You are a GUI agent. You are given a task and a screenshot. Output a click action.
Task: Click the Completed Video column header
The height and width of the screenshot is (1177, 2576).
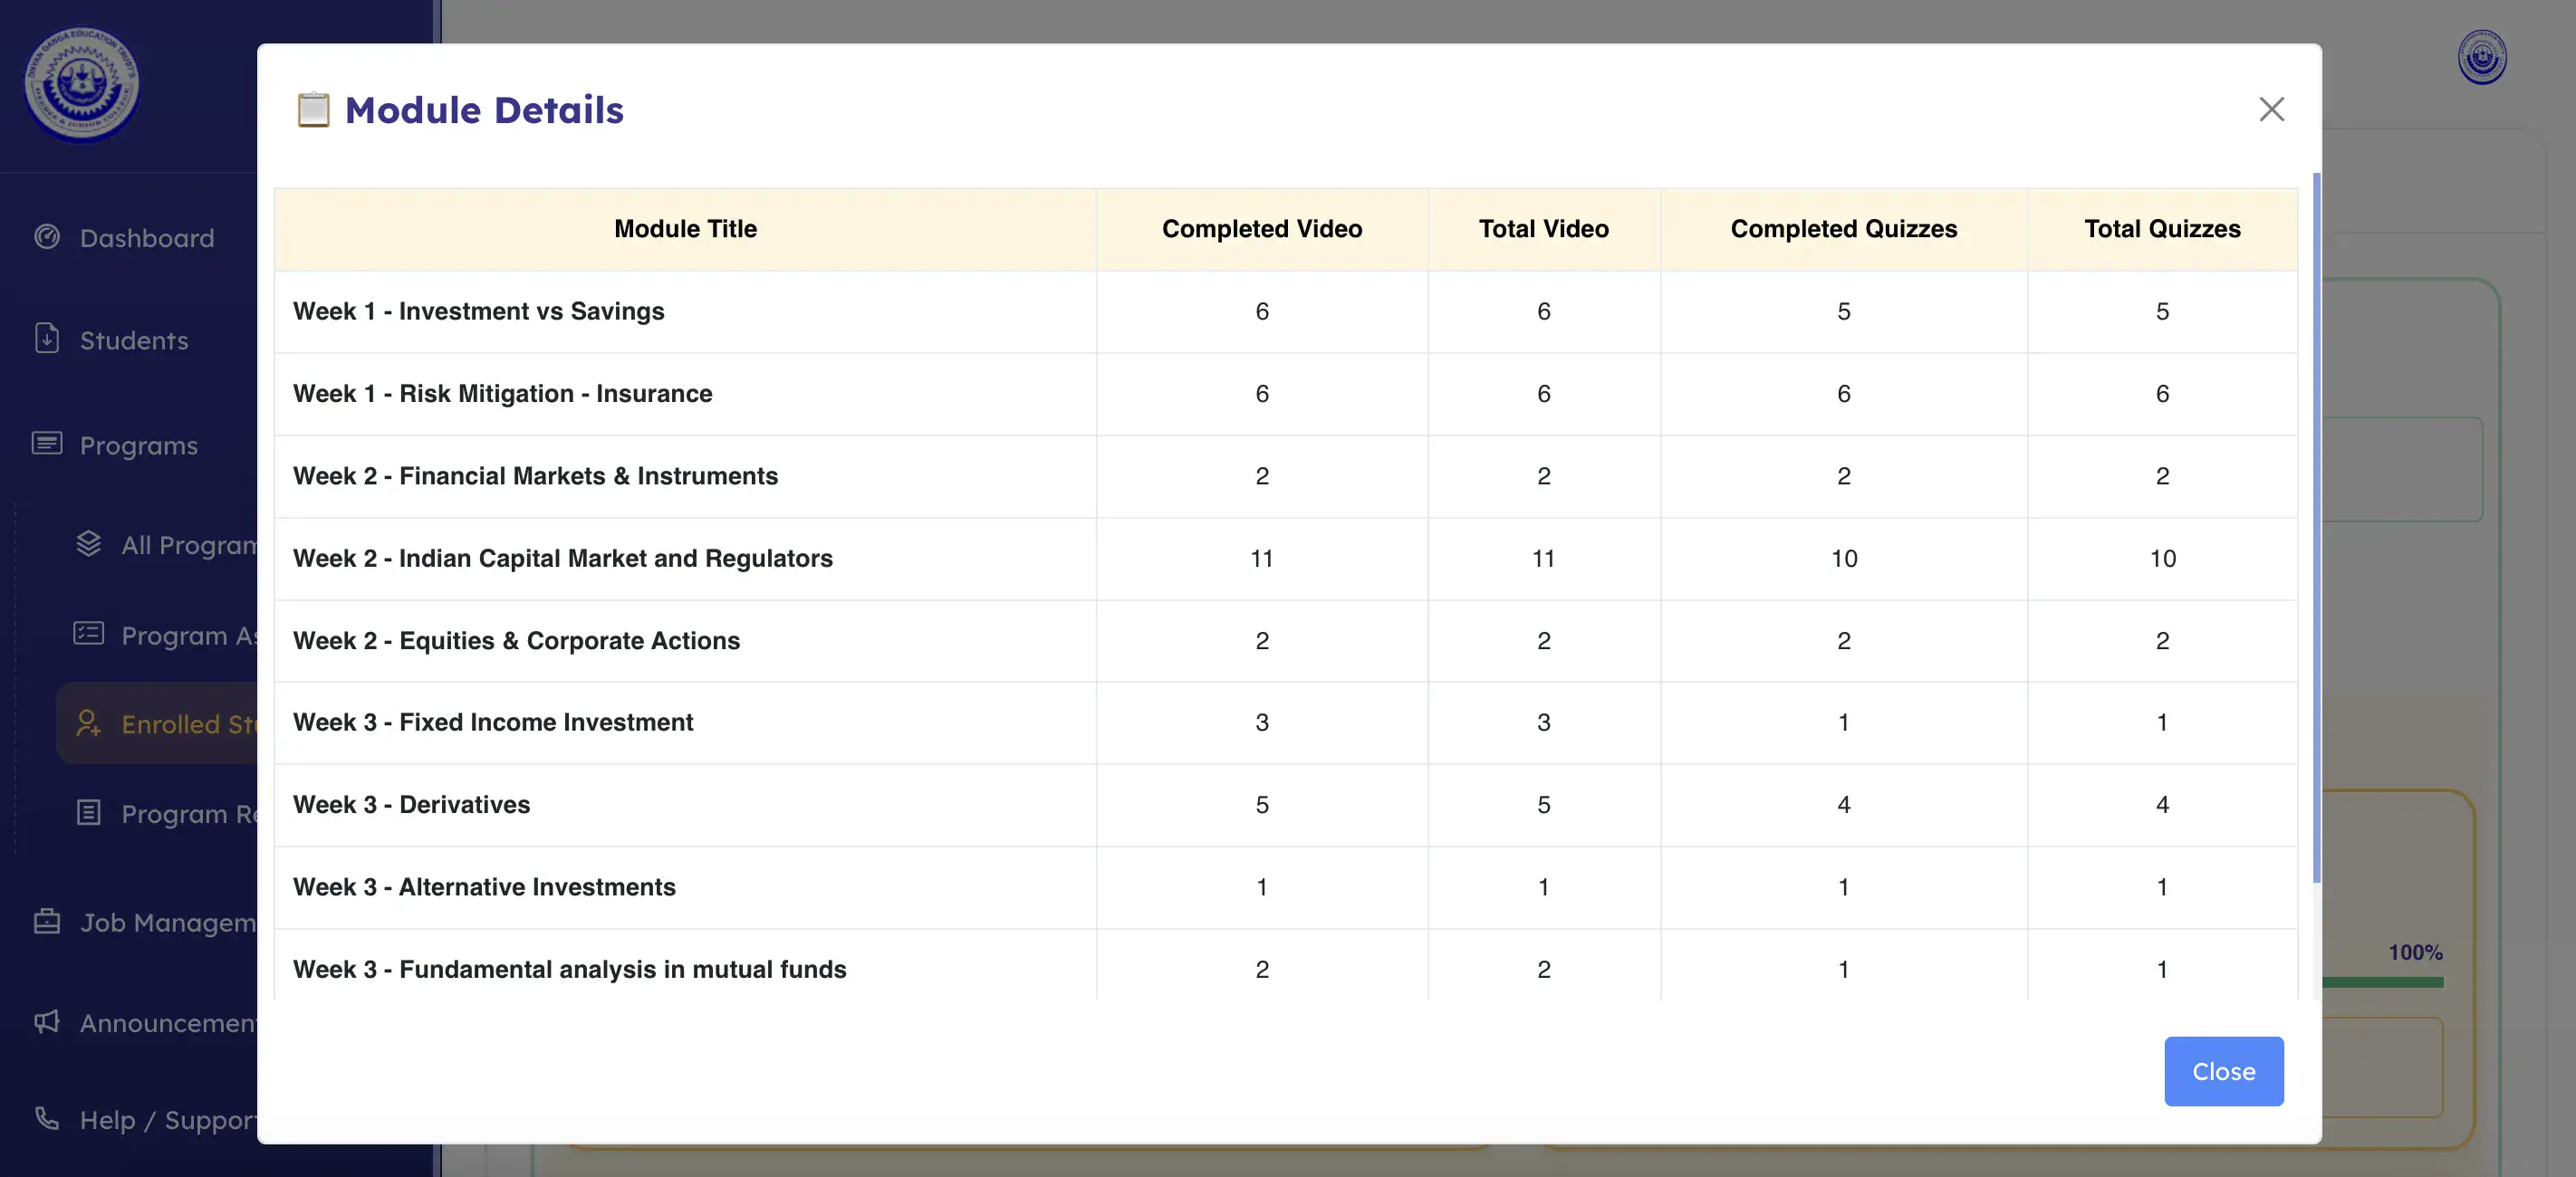(x=1261, y=229)
